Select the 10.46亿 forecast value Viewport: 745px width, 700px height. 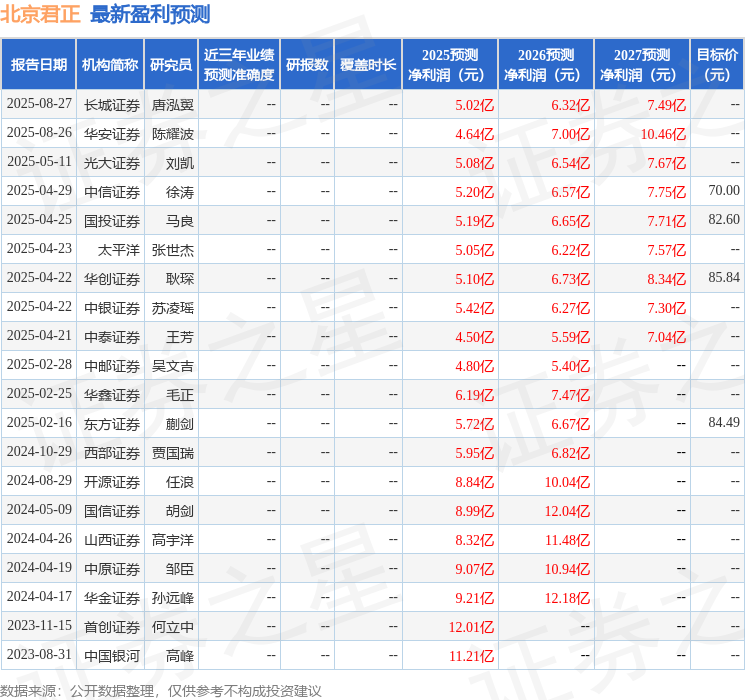tap(663, 134)
